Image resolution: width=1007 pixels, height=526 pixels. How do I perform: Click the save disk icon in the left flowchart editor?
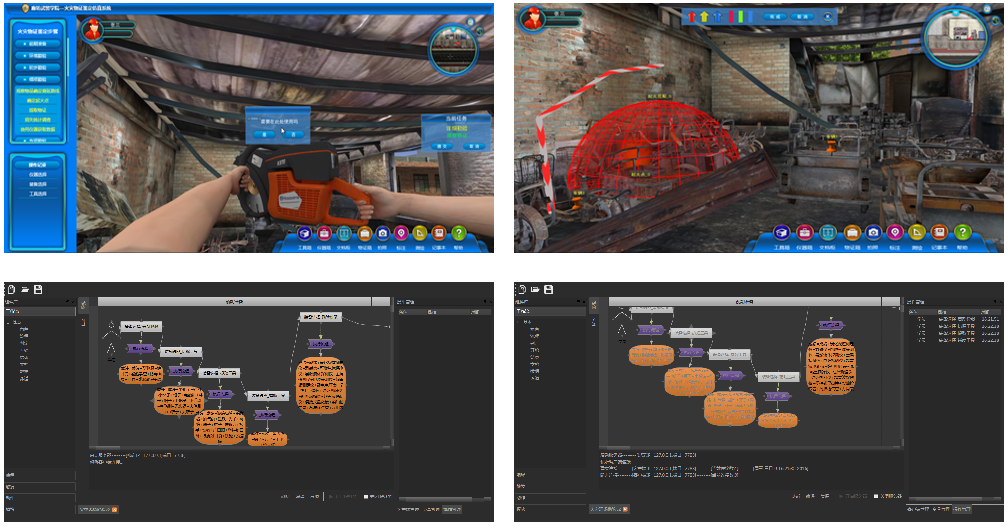(x=38, y=290)
